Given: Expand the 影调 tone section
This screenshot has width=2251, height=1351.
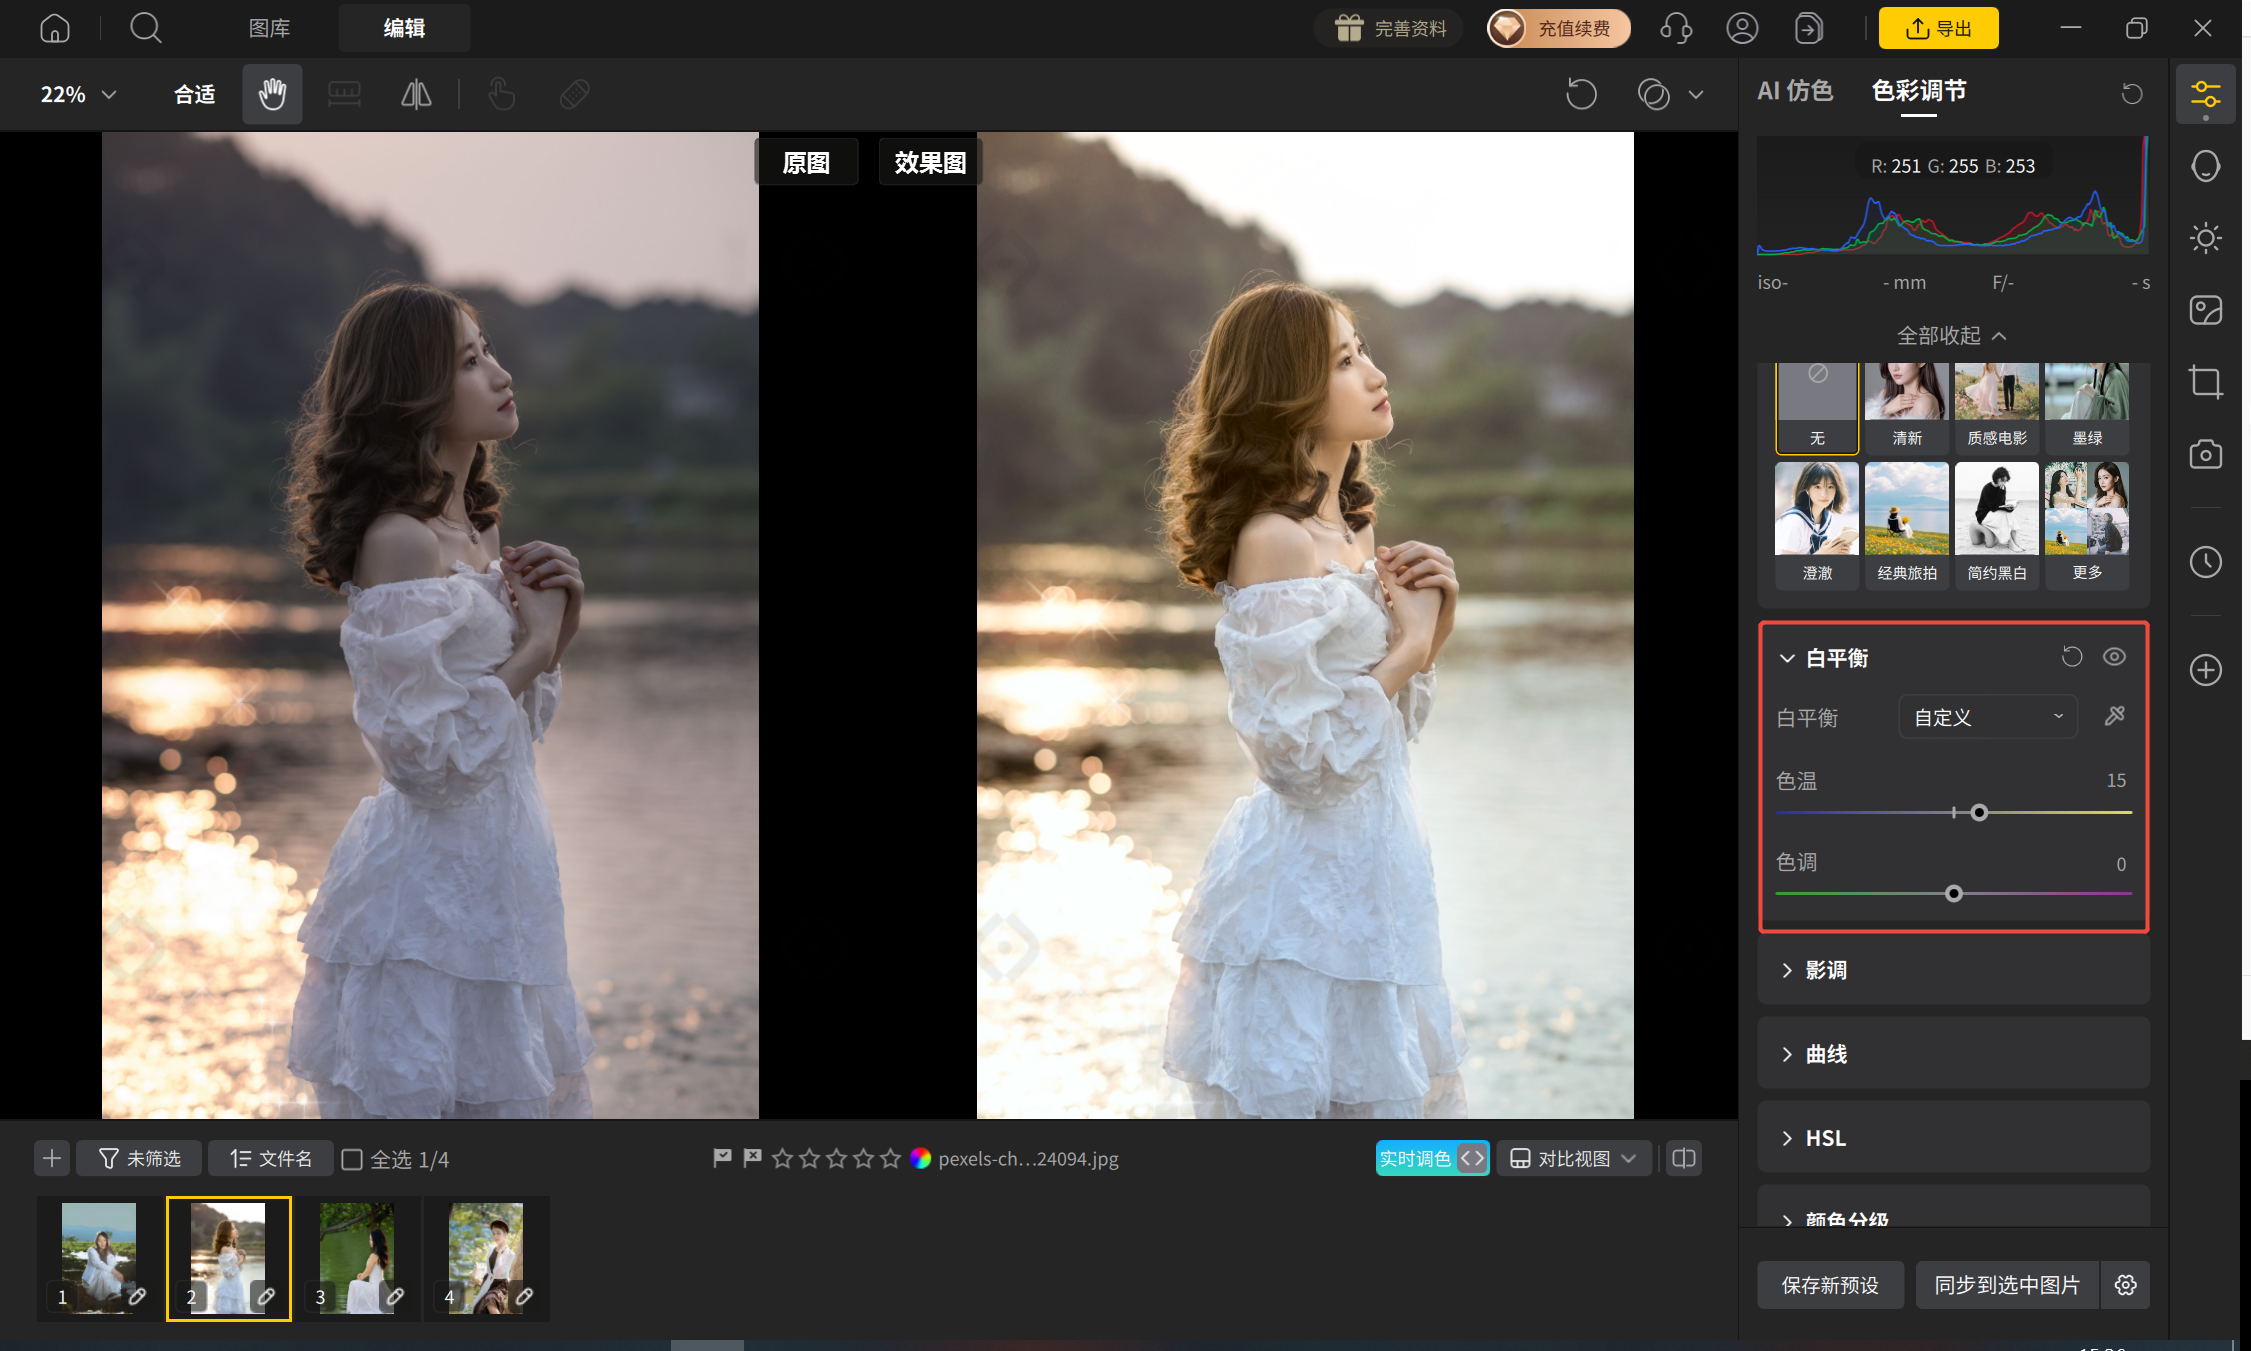Looking at the screenshot, I should [x=1953, y=970].
